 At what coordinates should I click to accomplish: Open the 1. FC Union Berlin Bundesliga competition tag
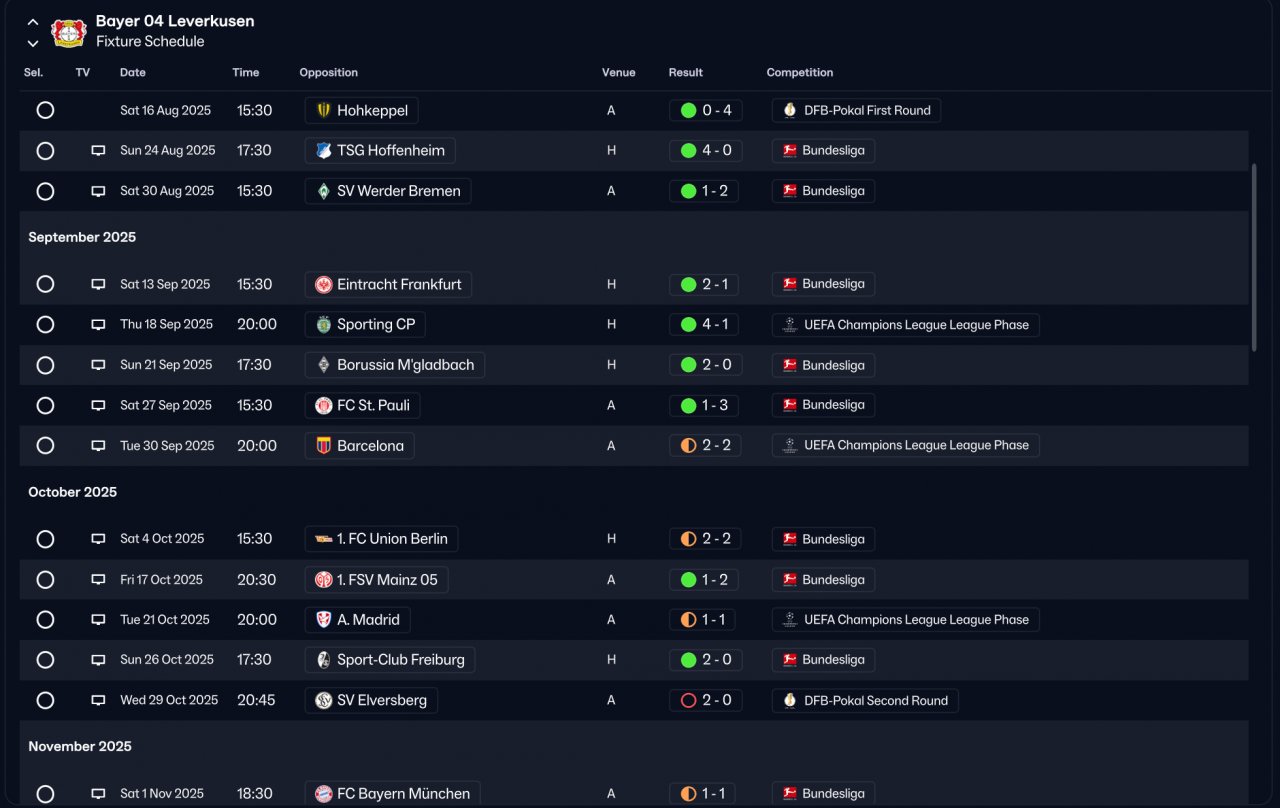tap(823, 539)
